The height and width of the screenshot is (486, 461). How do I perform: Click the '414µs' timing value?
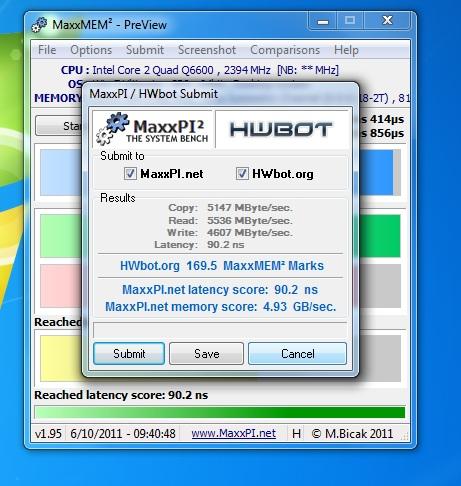(x=387, y=119)
